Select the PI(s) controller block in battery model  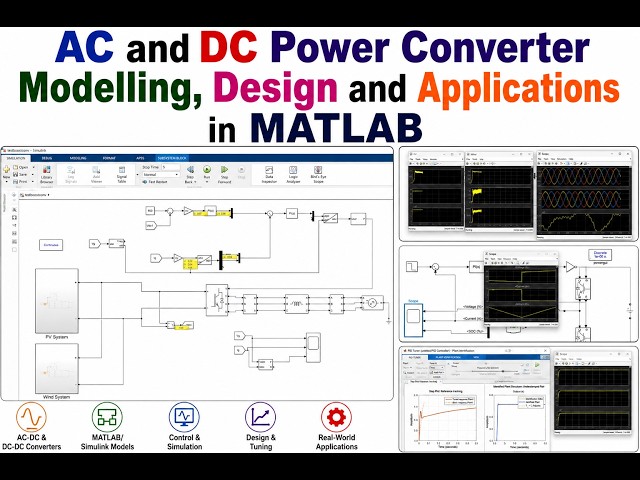[476, 267]
